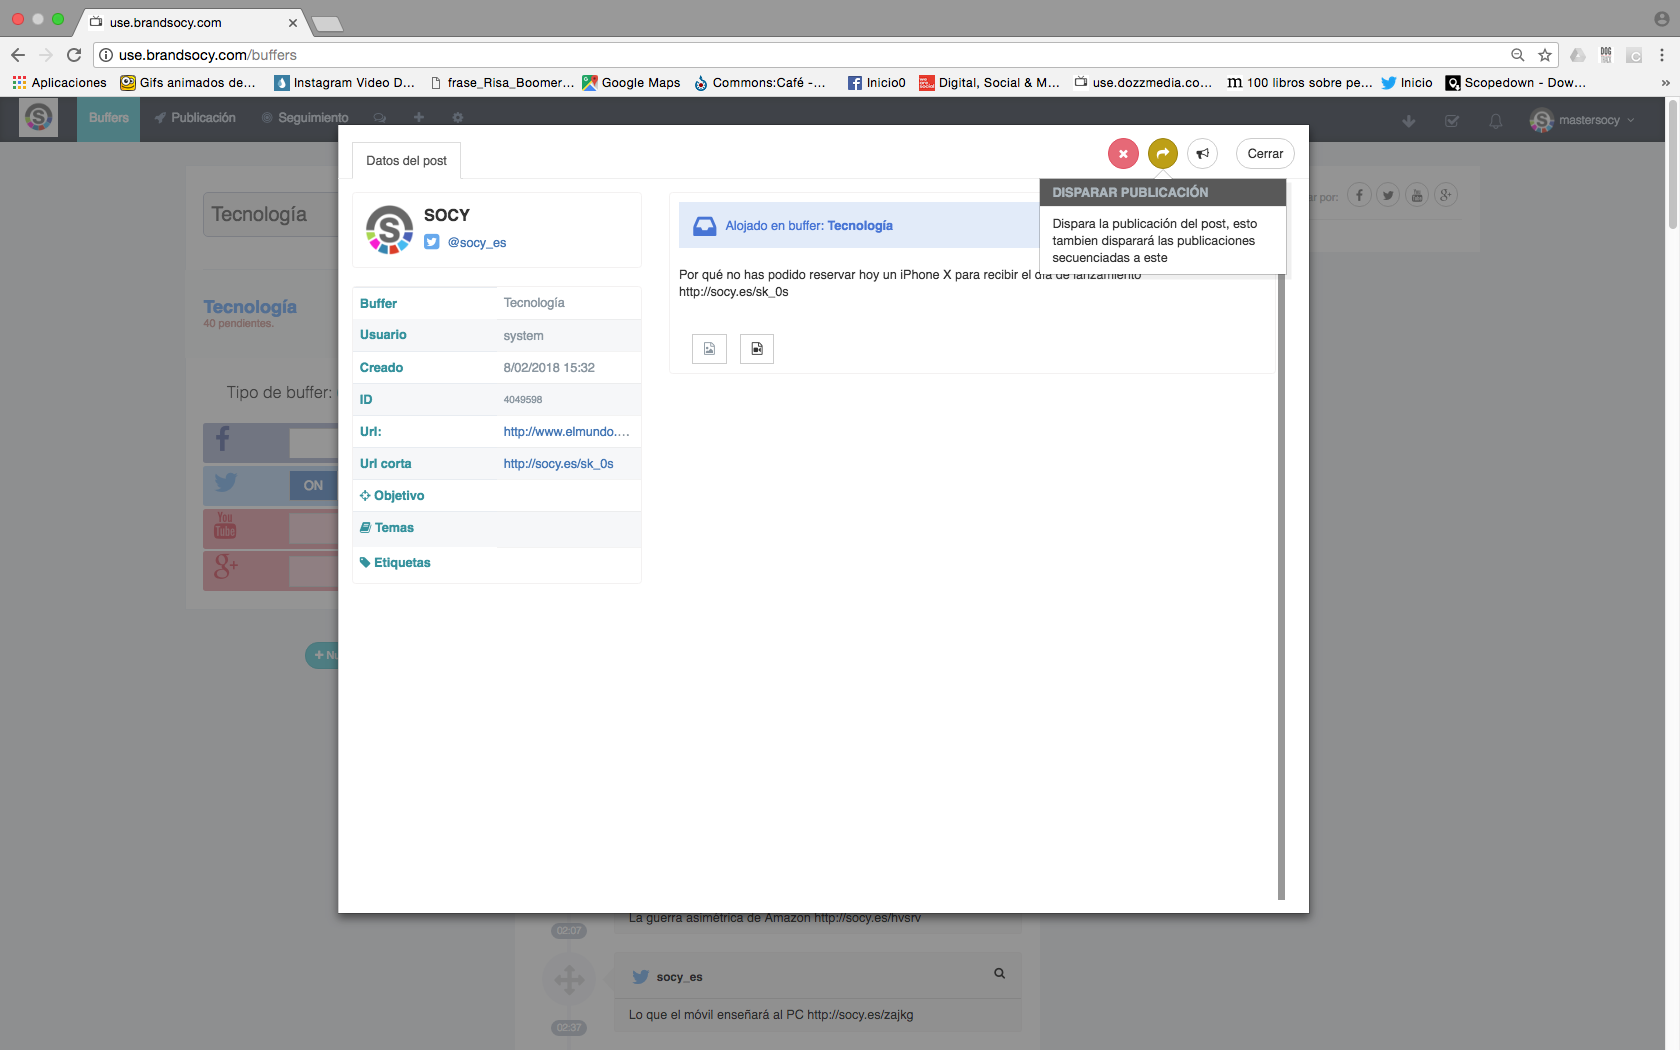This screenshot has height=1050, width=1680.
Task: Click the red delete post icon
Action: point(1123,154)
